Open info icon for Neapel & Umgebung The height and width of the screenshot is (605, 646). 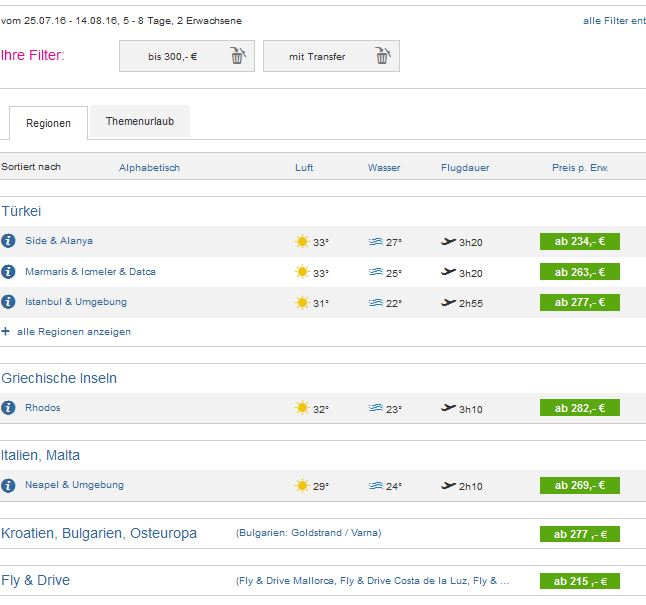click(8, 485)
